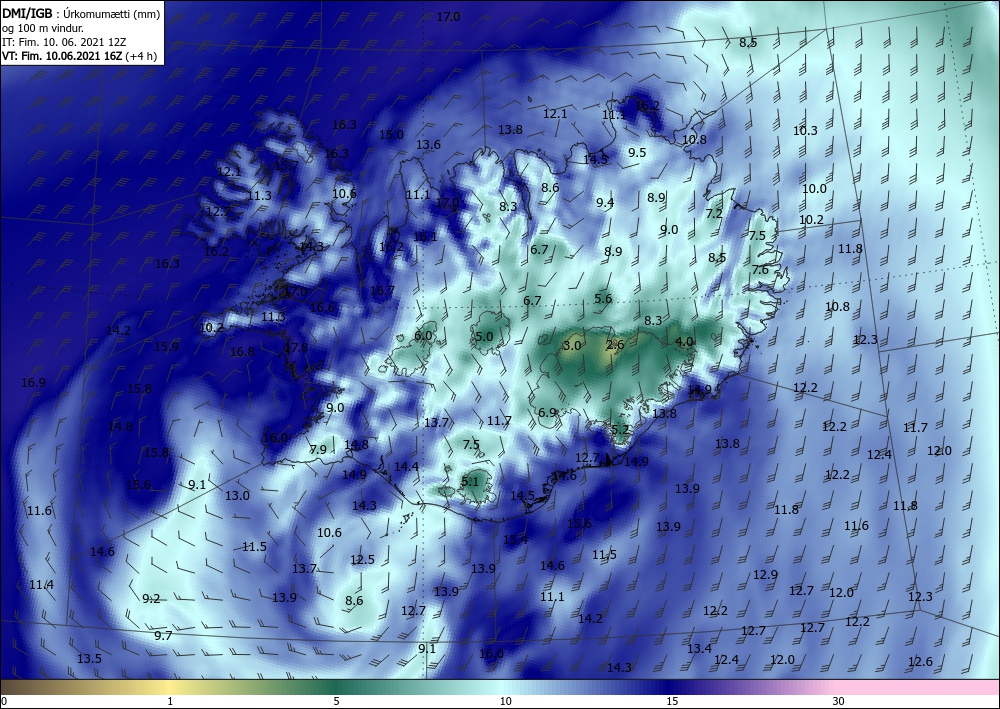1000x709 pixels.
Task: Click the 10.3 value offshore northeast
Action: click(x=805, y=131)
